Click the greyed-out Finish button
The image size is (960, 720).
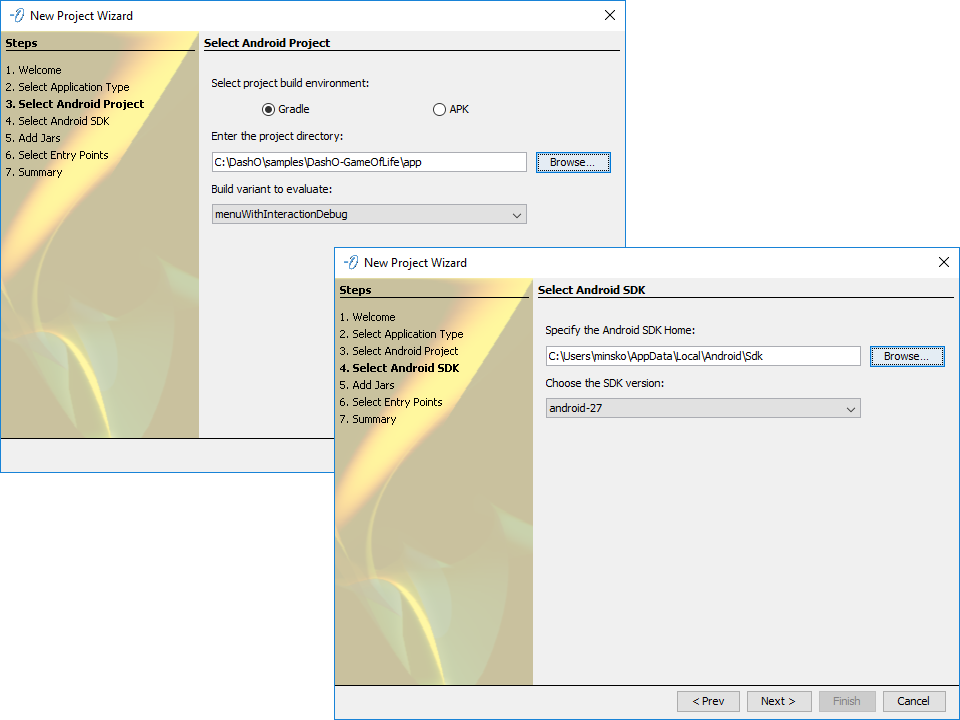tap(847, 701)
